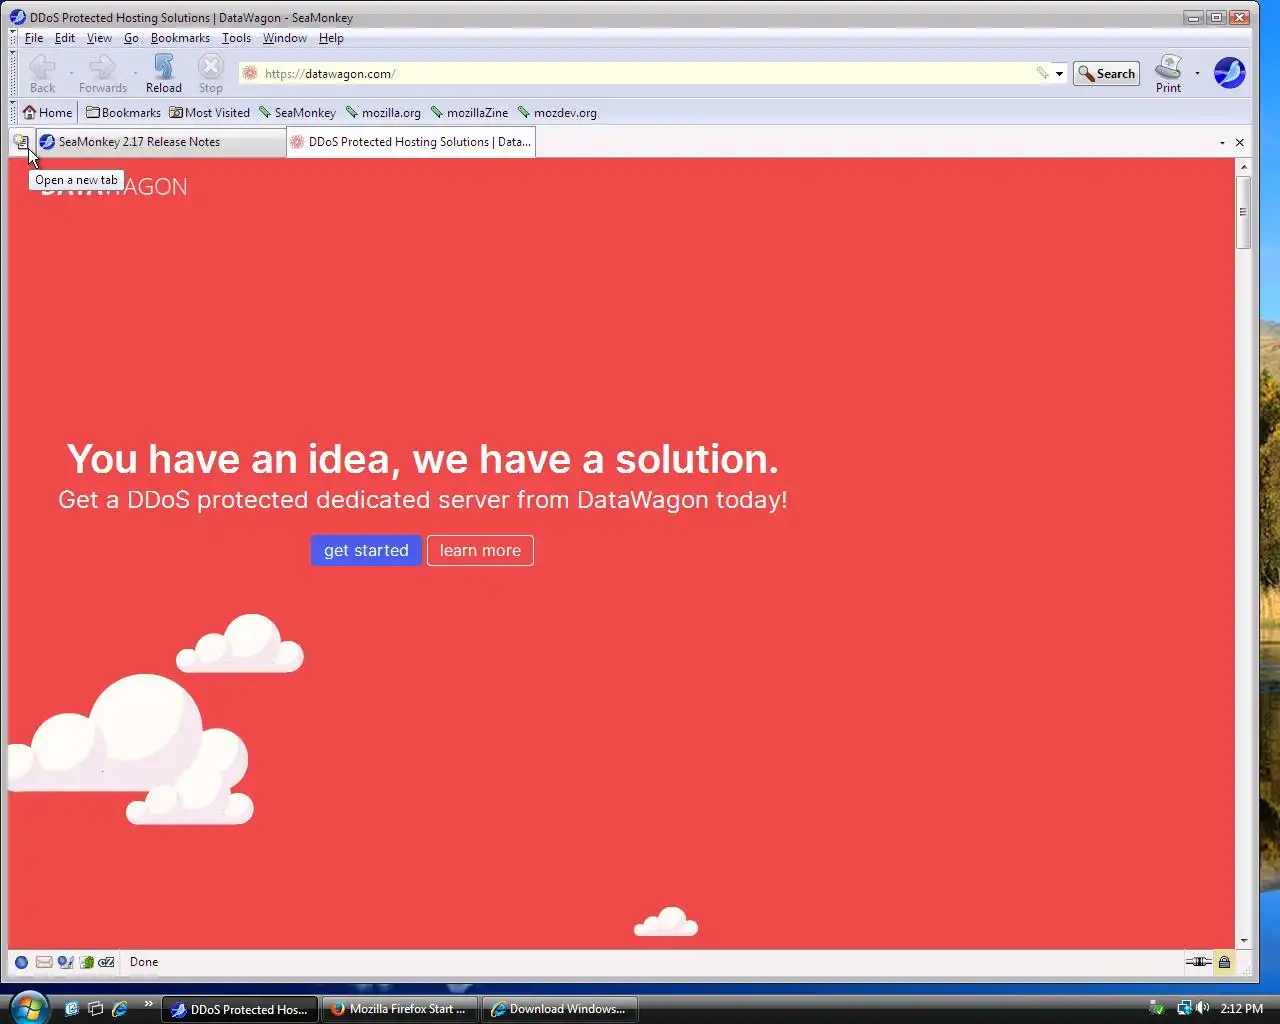
Task: Open the URL bar history dropdown
Action: pos(1059,73)
